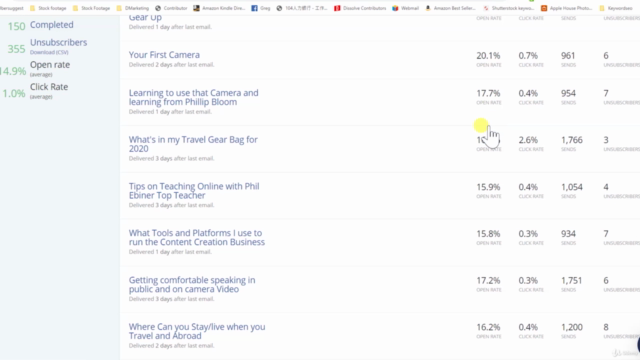
Task: Open 'Learning to use that Camera' email
Action: (193, 97)
